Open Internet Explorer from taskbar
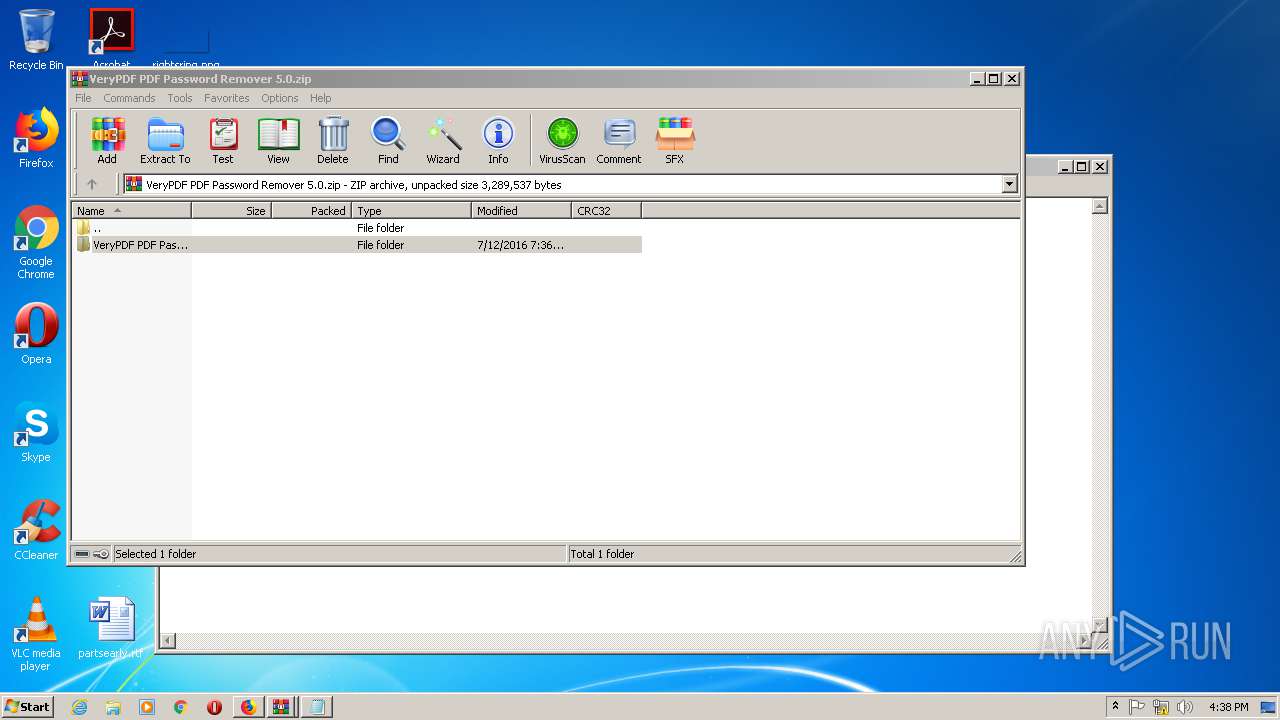 coord(79,707)
